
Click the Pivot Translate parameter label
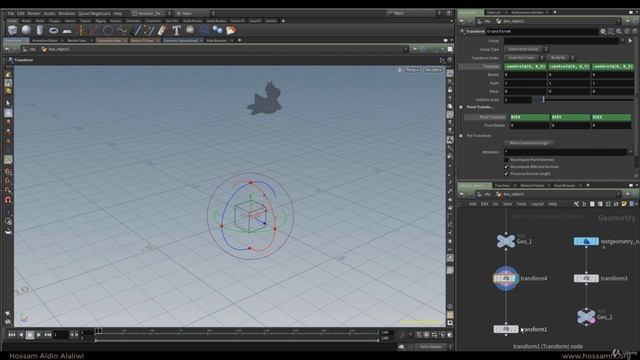coord(491,117)
